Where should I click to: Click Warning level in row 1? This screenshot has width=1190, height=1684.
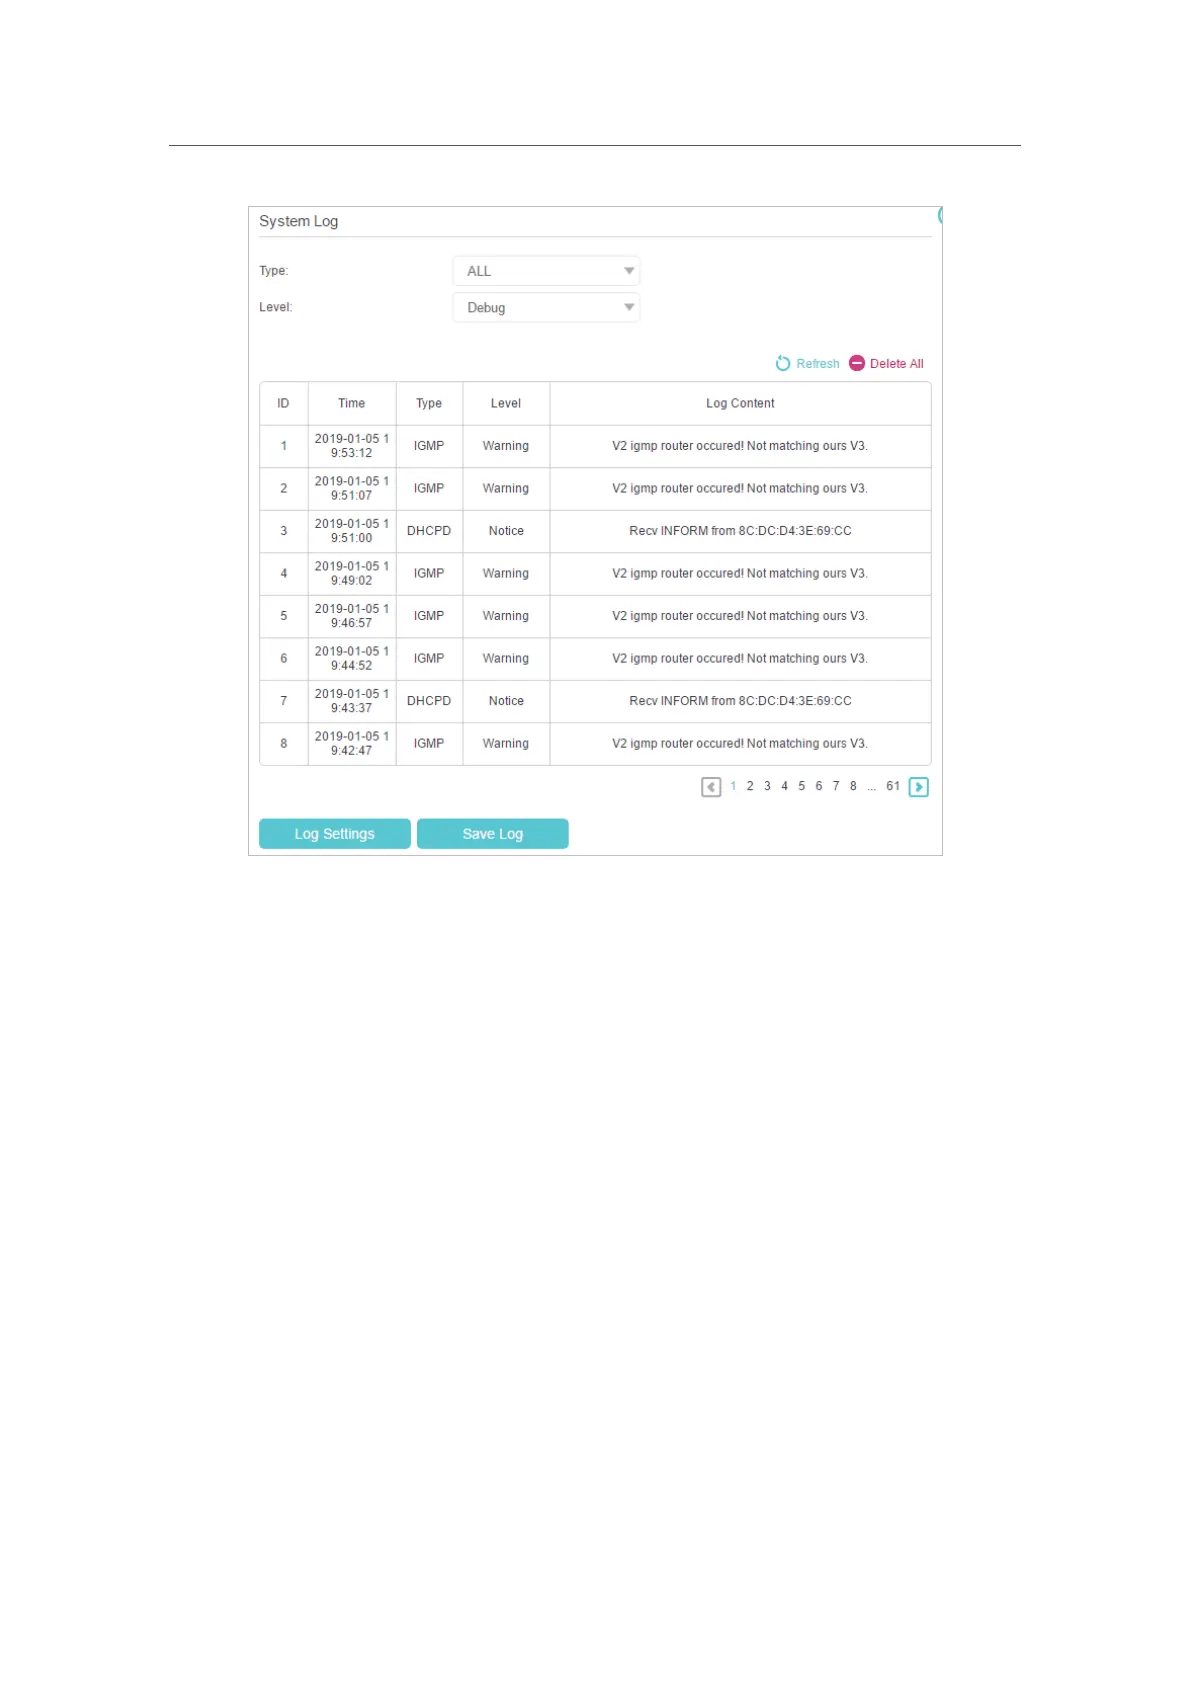pyautogui.click(x=506, y=446)
